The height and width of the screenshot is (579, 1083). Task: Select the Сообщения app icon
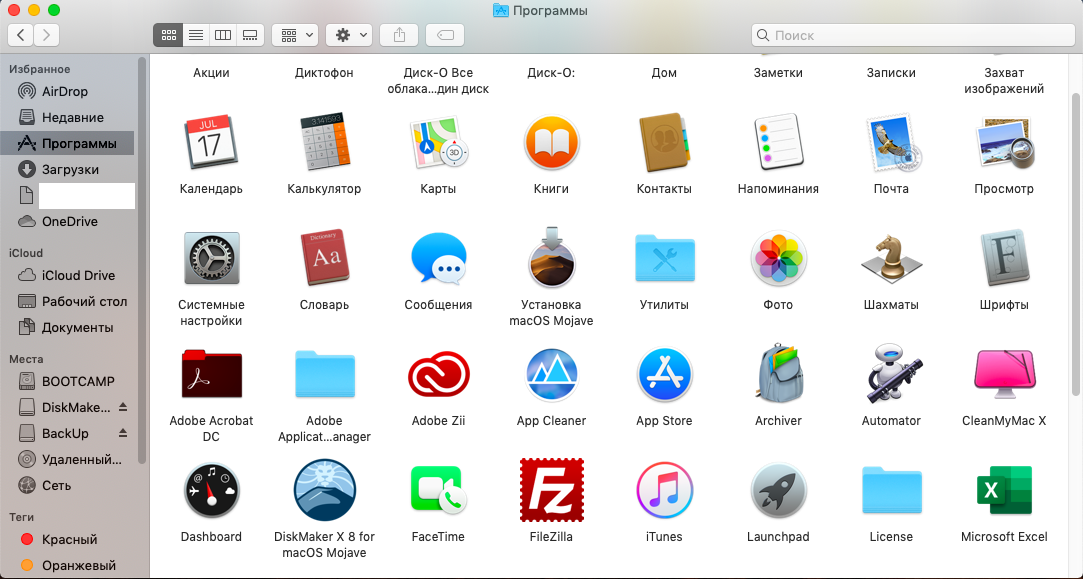tap(438, 259)
